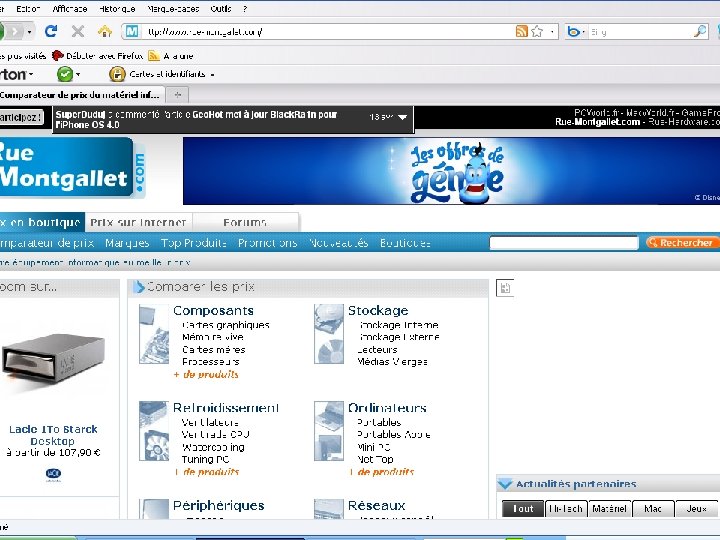Image resolution: width=720 pixels, height=540 pixels.
Task: Select the Comparateur de prix browser tab
Action: [82, 95]
